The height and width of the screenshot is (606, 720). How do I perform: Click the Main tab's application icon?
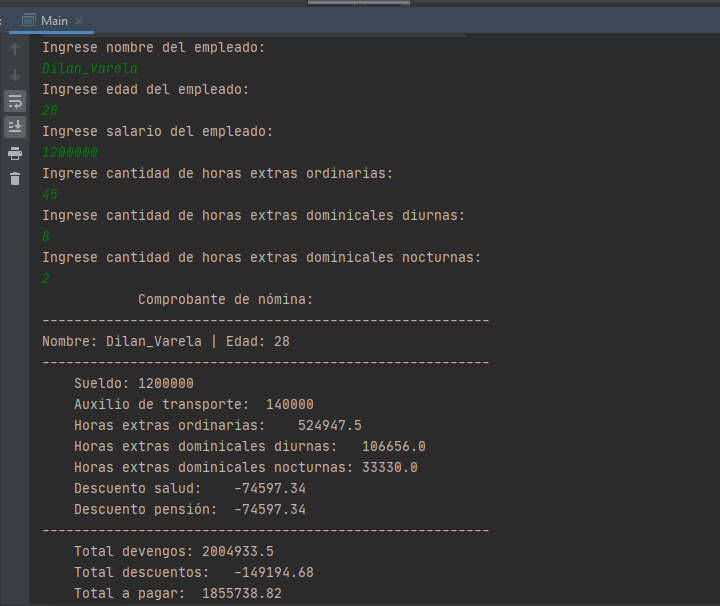[x=29, y=21]
